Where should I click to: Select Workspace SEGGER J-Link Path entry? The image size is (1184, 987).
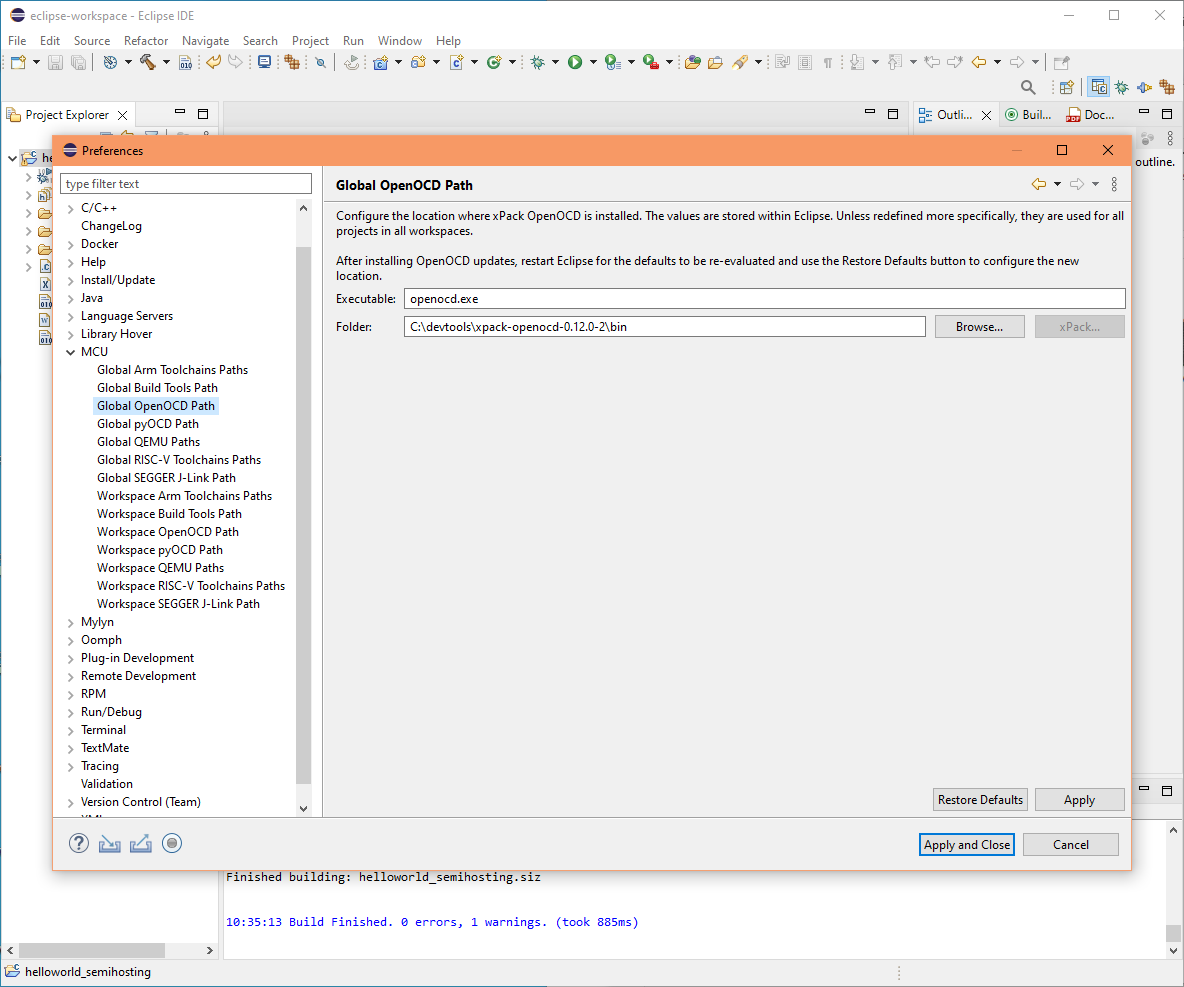[177, 603]
